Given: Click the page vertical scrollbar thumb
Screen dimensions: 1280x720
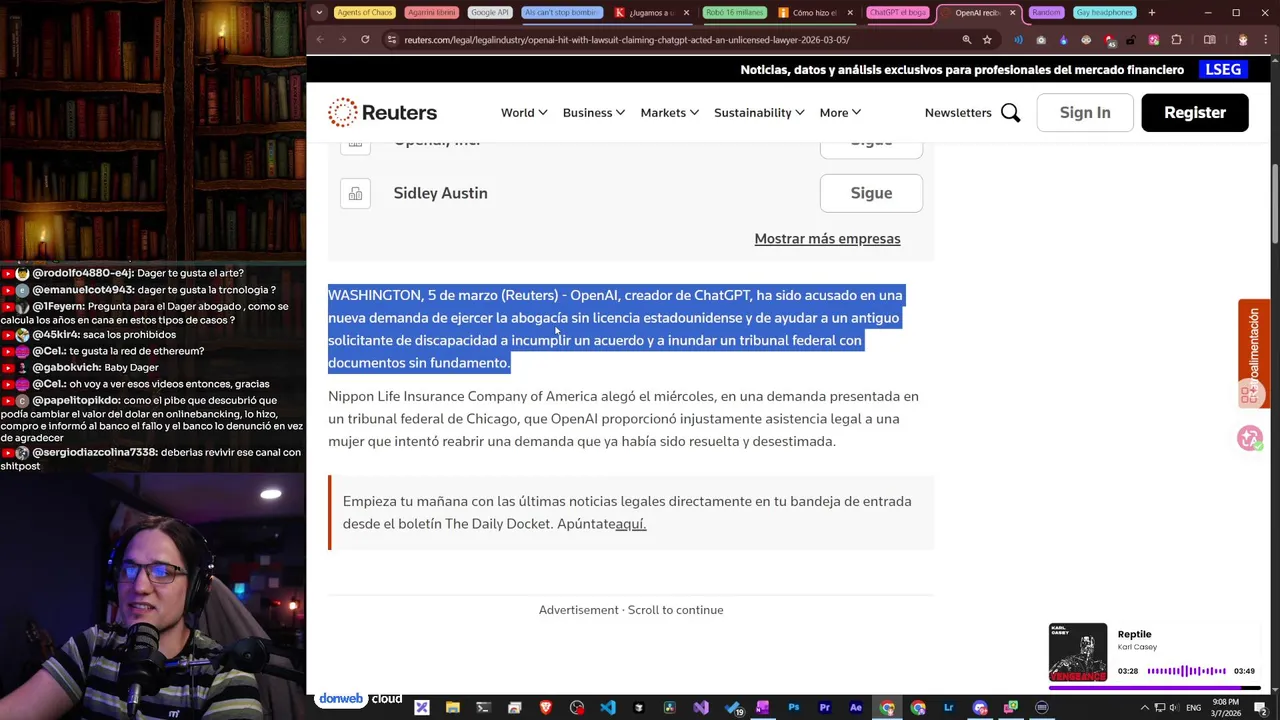Looking at the screenshot, I should click(x=1275, y=205).
